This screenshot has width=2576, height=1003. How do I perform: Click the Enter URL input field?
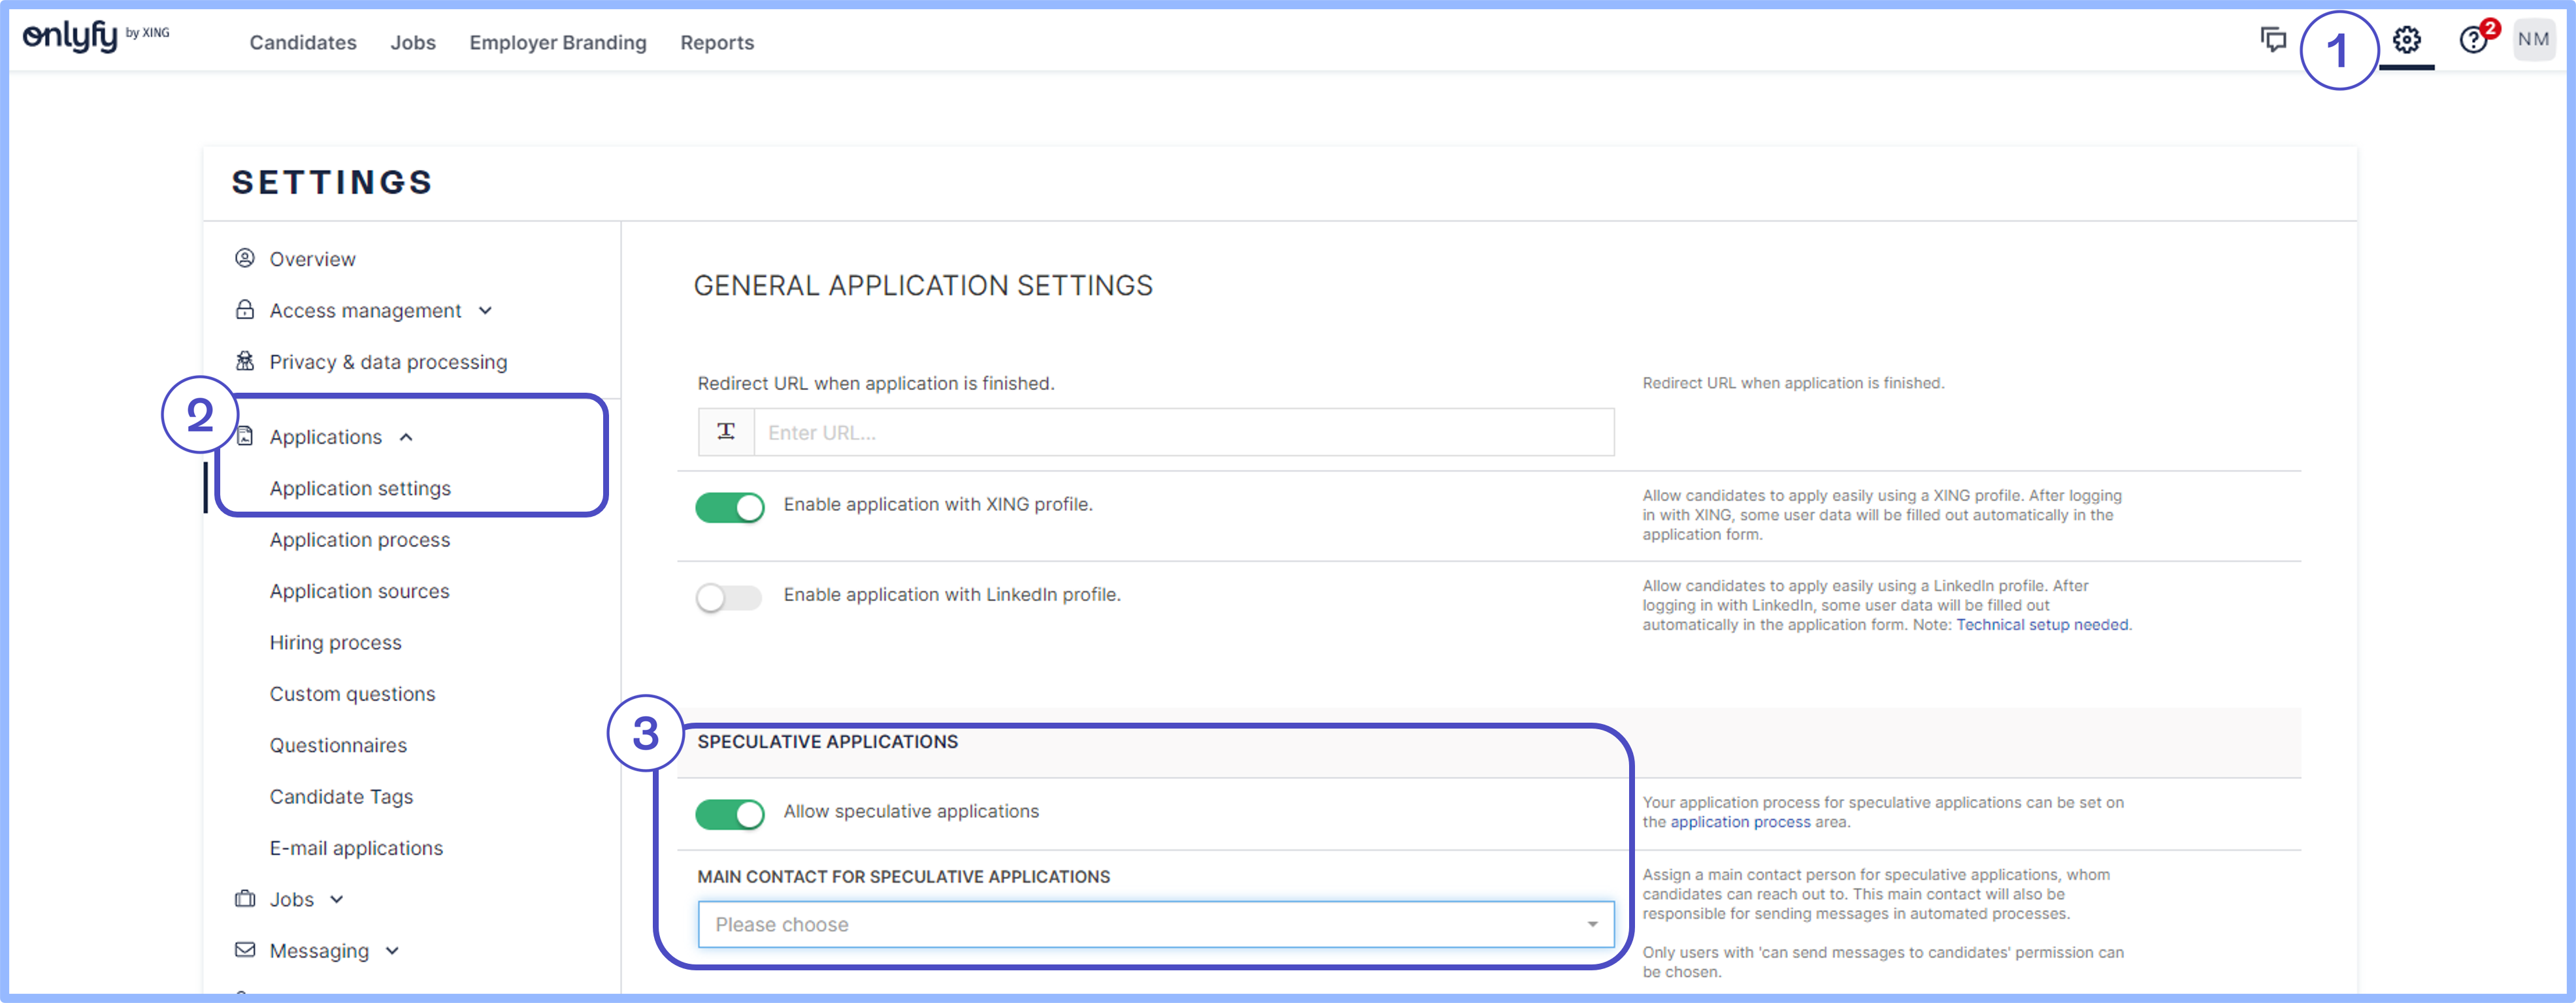(1180, 432)
